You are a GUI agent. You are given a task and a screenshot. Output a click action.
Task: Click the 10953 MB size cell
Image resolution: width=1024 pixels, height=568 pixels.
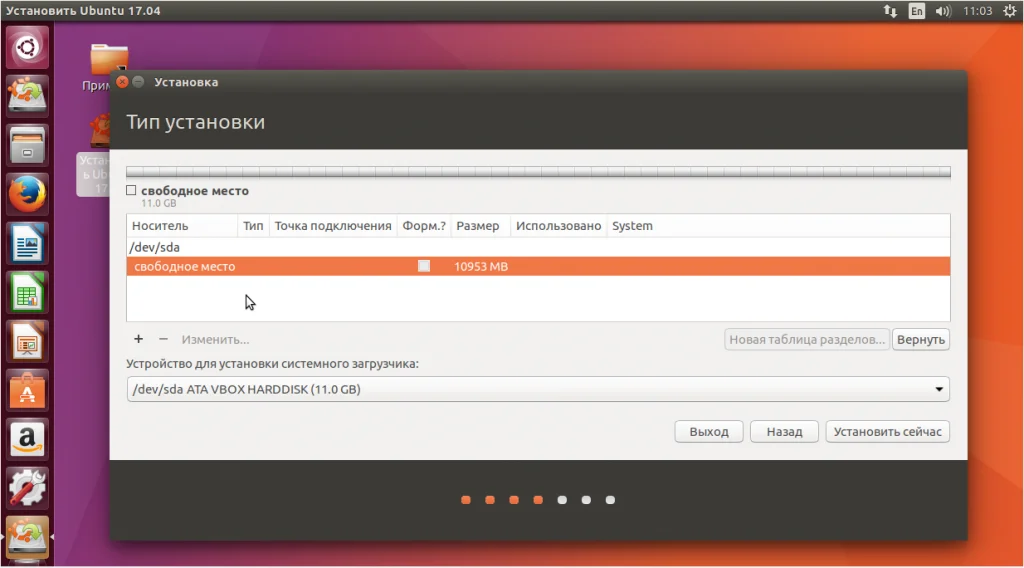tap(481, 266)
